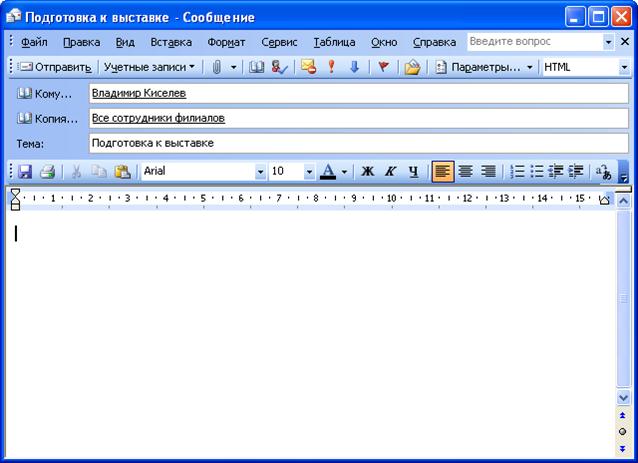Viewport: 638px width, 463px height.
Task: Click inside the message body area
Action: pos(310,334)
